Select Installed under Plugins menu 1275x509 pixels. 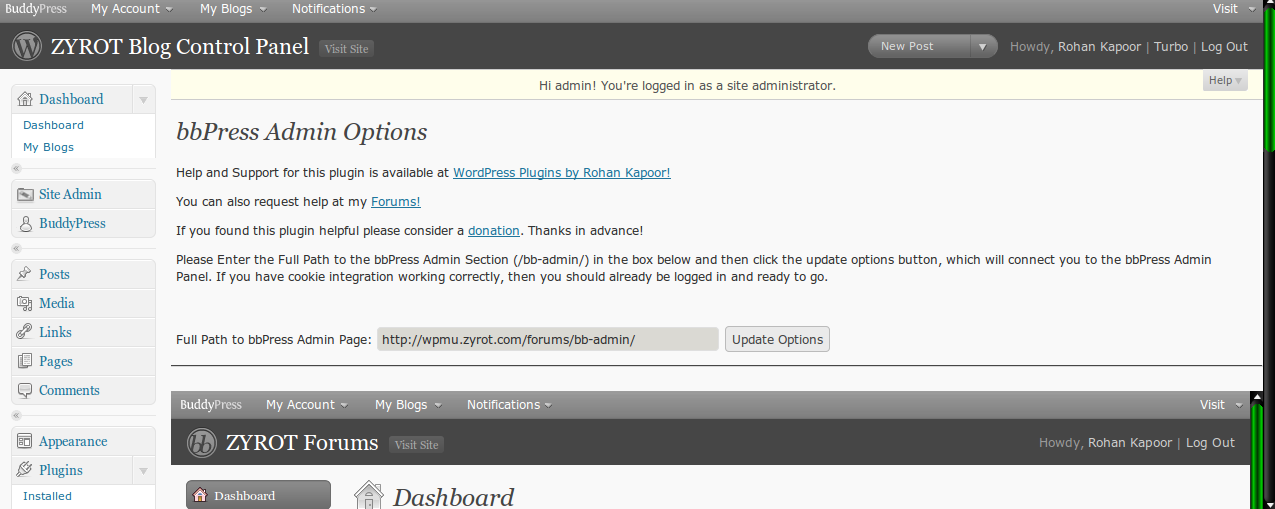pos(47,496)
